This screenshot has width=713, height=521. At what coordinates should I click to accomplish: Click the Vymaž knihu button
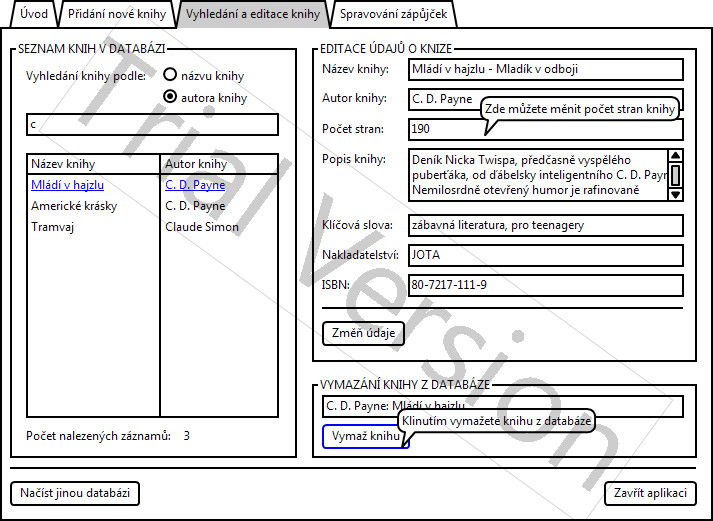coord(365,436)
